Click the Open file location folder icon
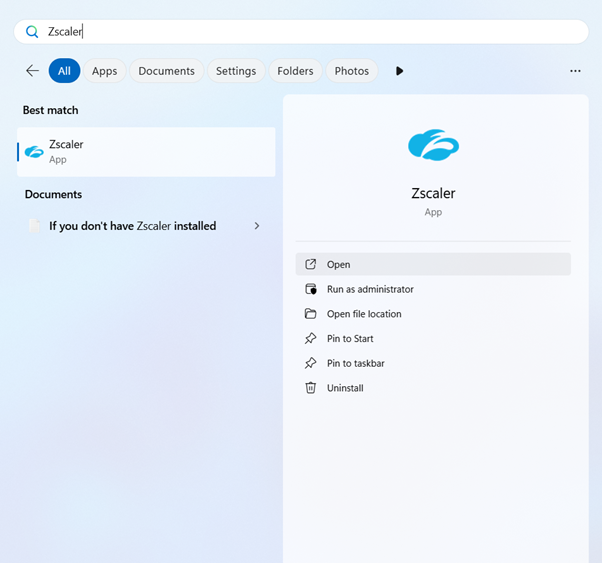The width and height of the screenshot is (602, 563). 310,314
